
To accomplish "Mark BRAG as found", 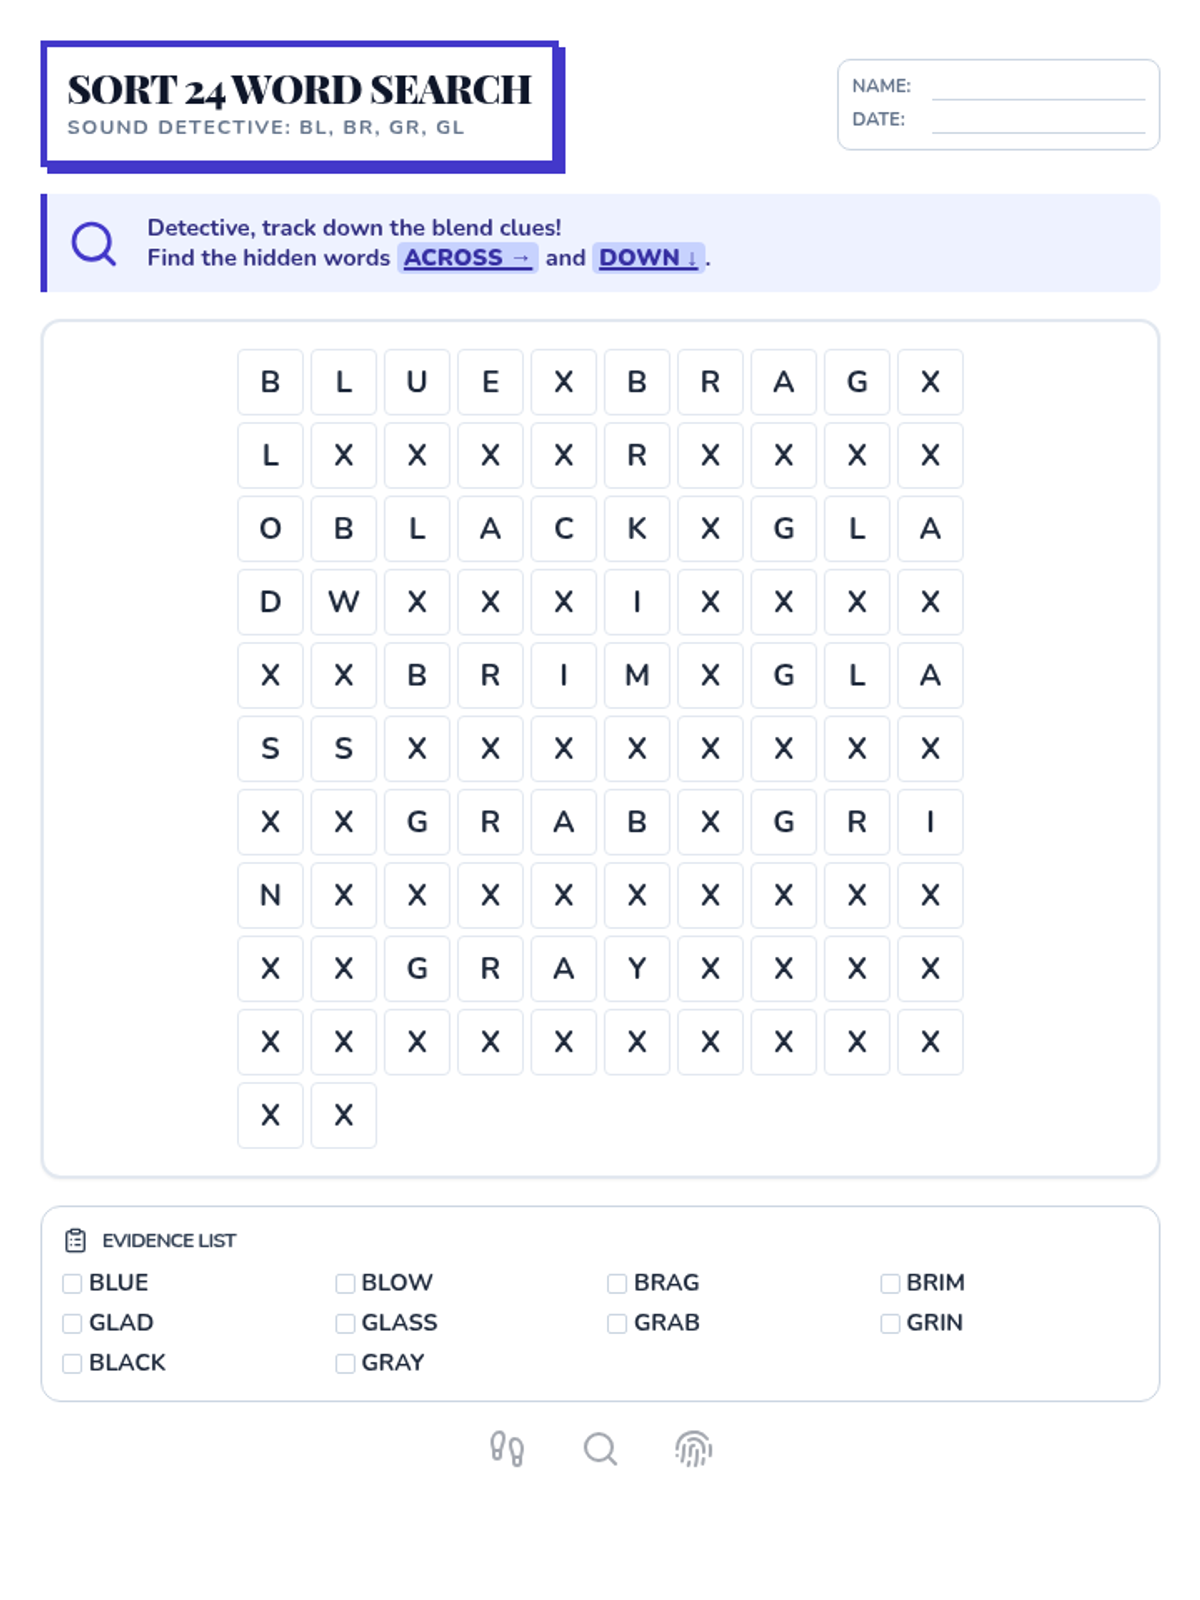I will click(617, 1283).
